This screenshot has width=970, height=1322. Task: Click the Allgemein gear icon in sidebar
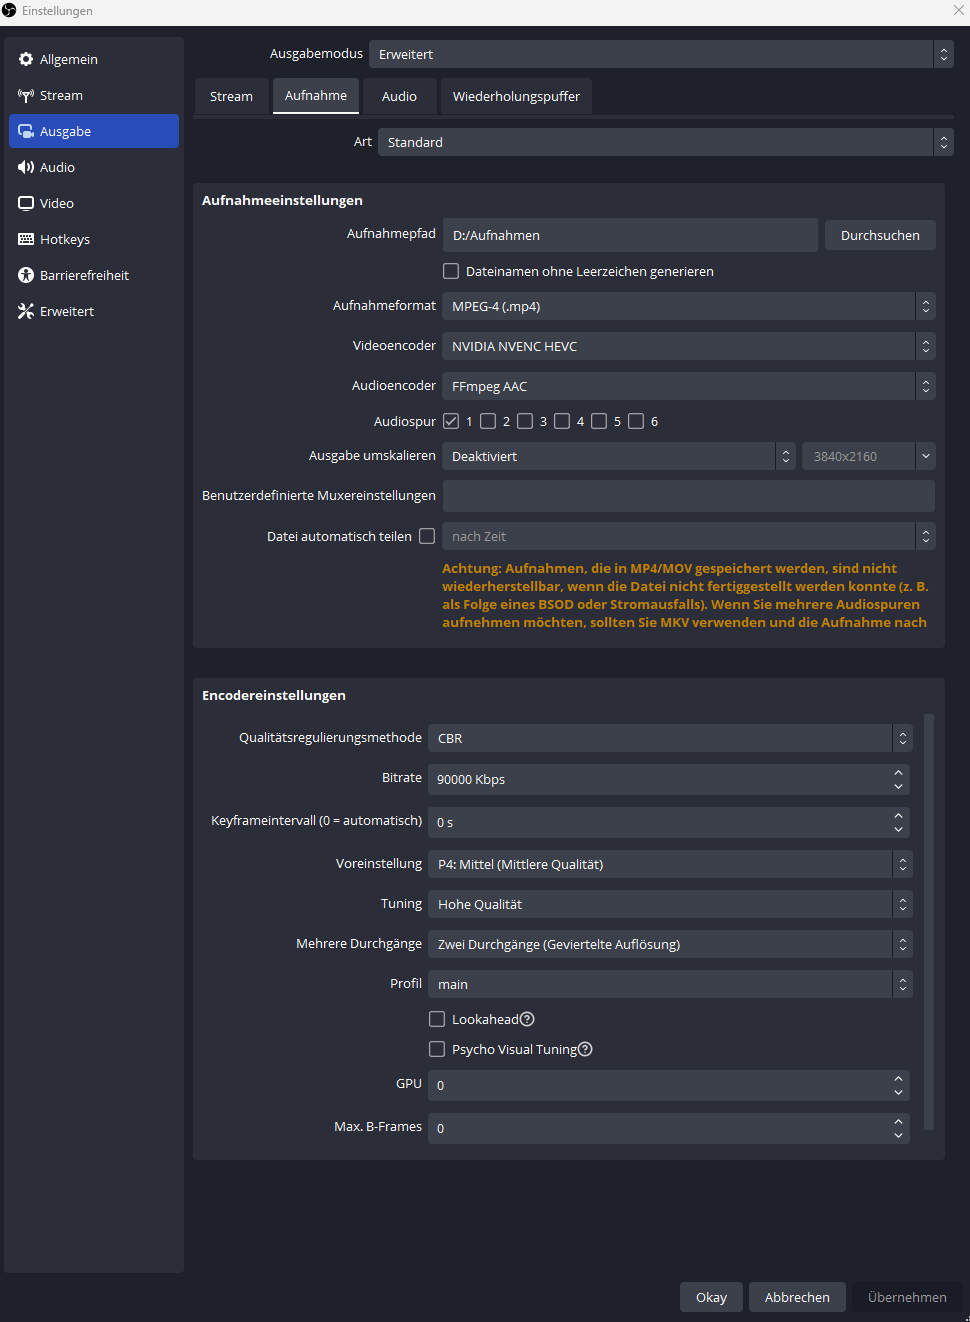coord(26,60)
